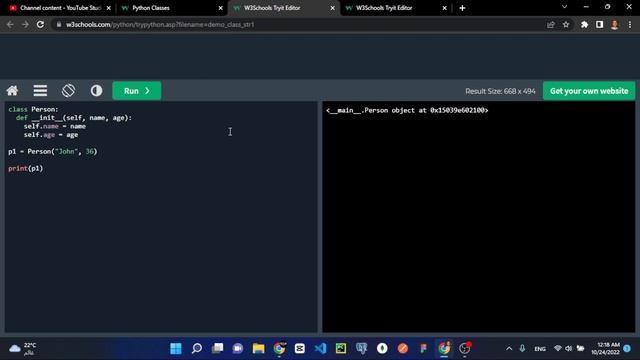
Task: Open File Explorer from the taskbar
Action: (x=258, y=348)
